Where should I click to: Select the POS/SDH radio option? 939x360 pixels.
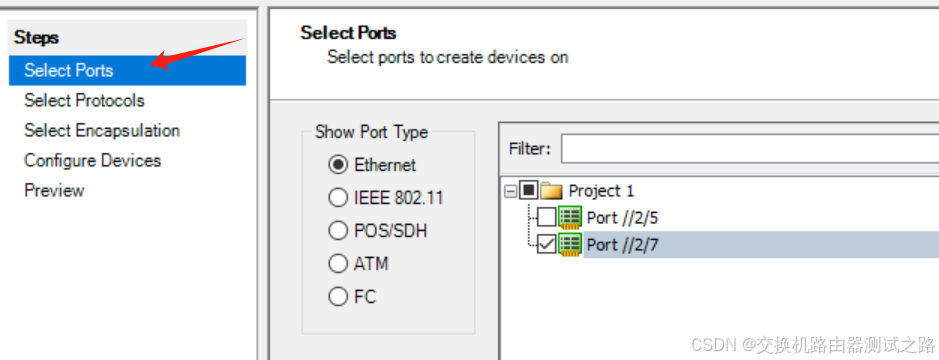(338, 231)
